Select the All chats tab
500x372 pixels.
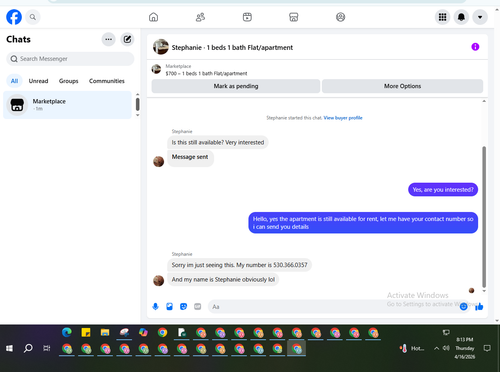(x=14, y=81)
